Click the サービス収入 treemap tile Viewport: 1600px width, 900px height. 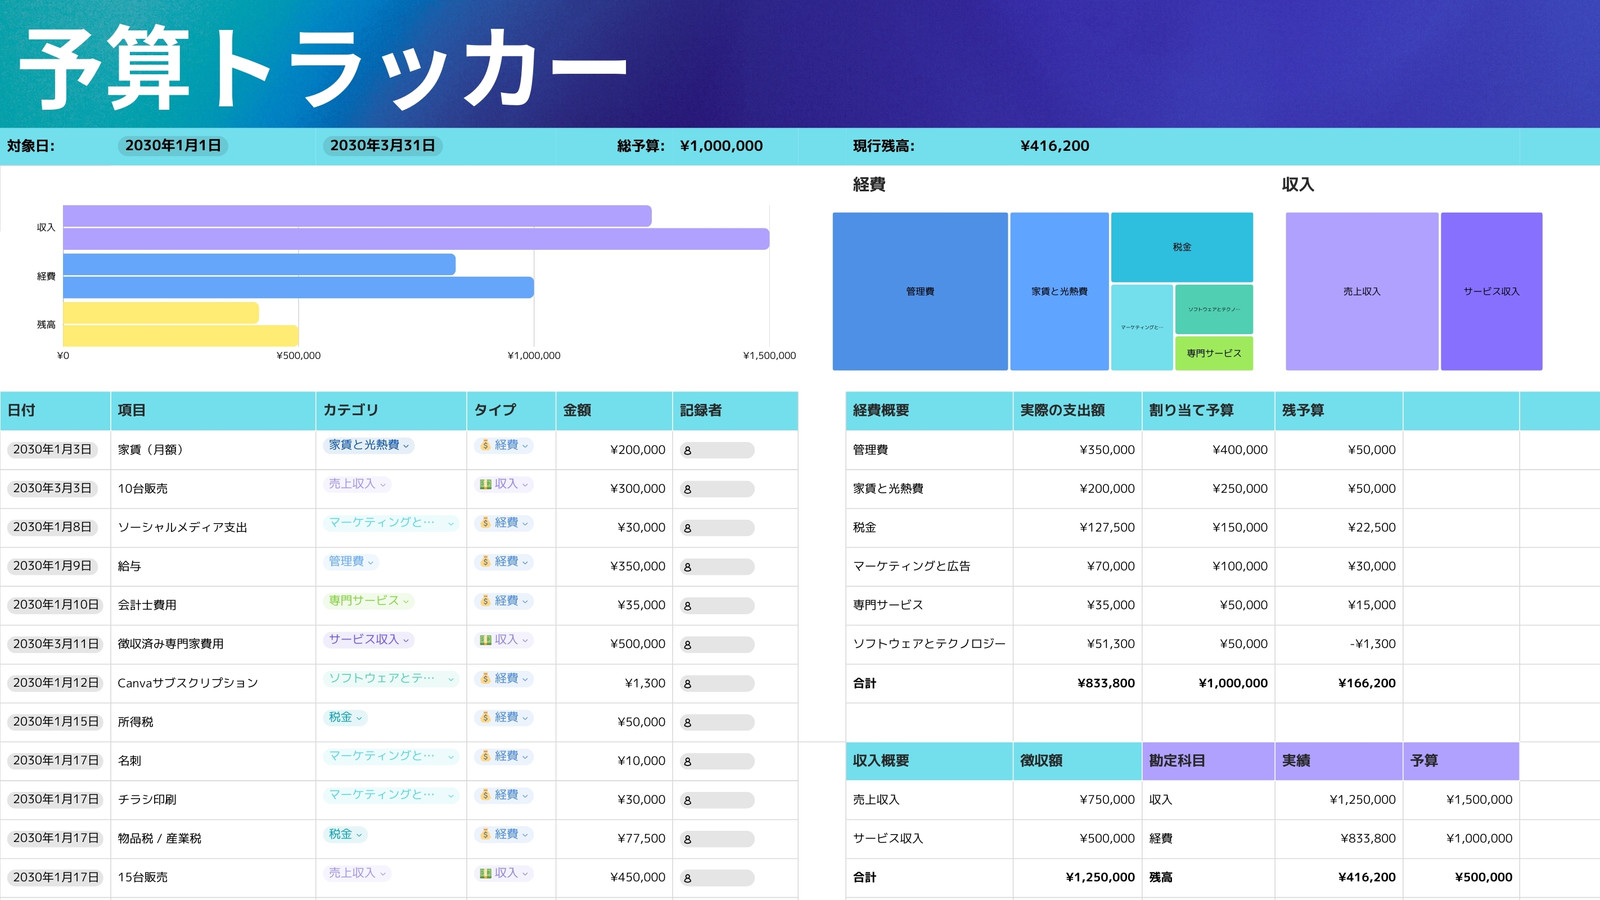pos(1491,291)
